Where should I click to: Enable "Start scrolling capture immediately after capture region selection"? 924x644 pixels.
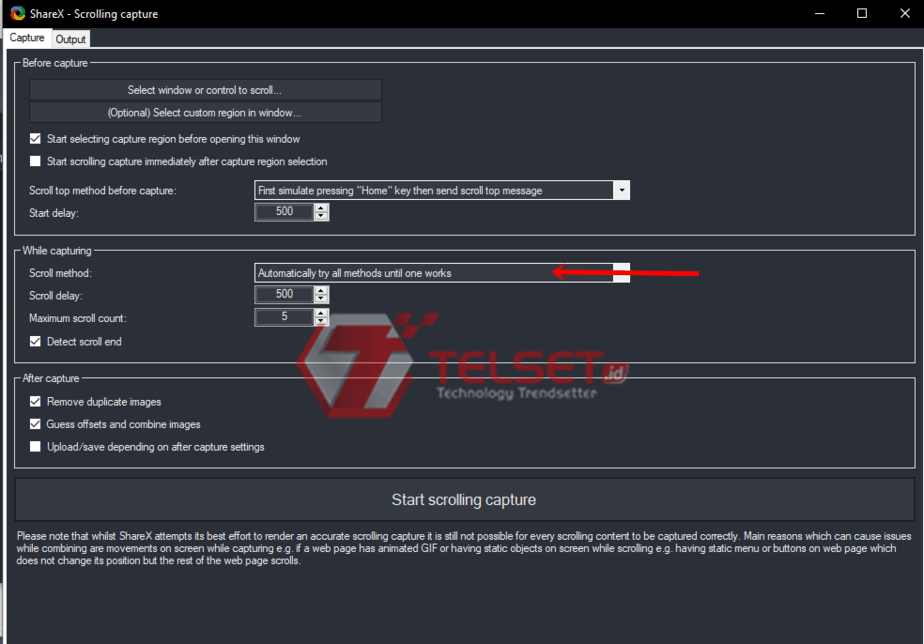pyautogui.click(x=35, y=161)
